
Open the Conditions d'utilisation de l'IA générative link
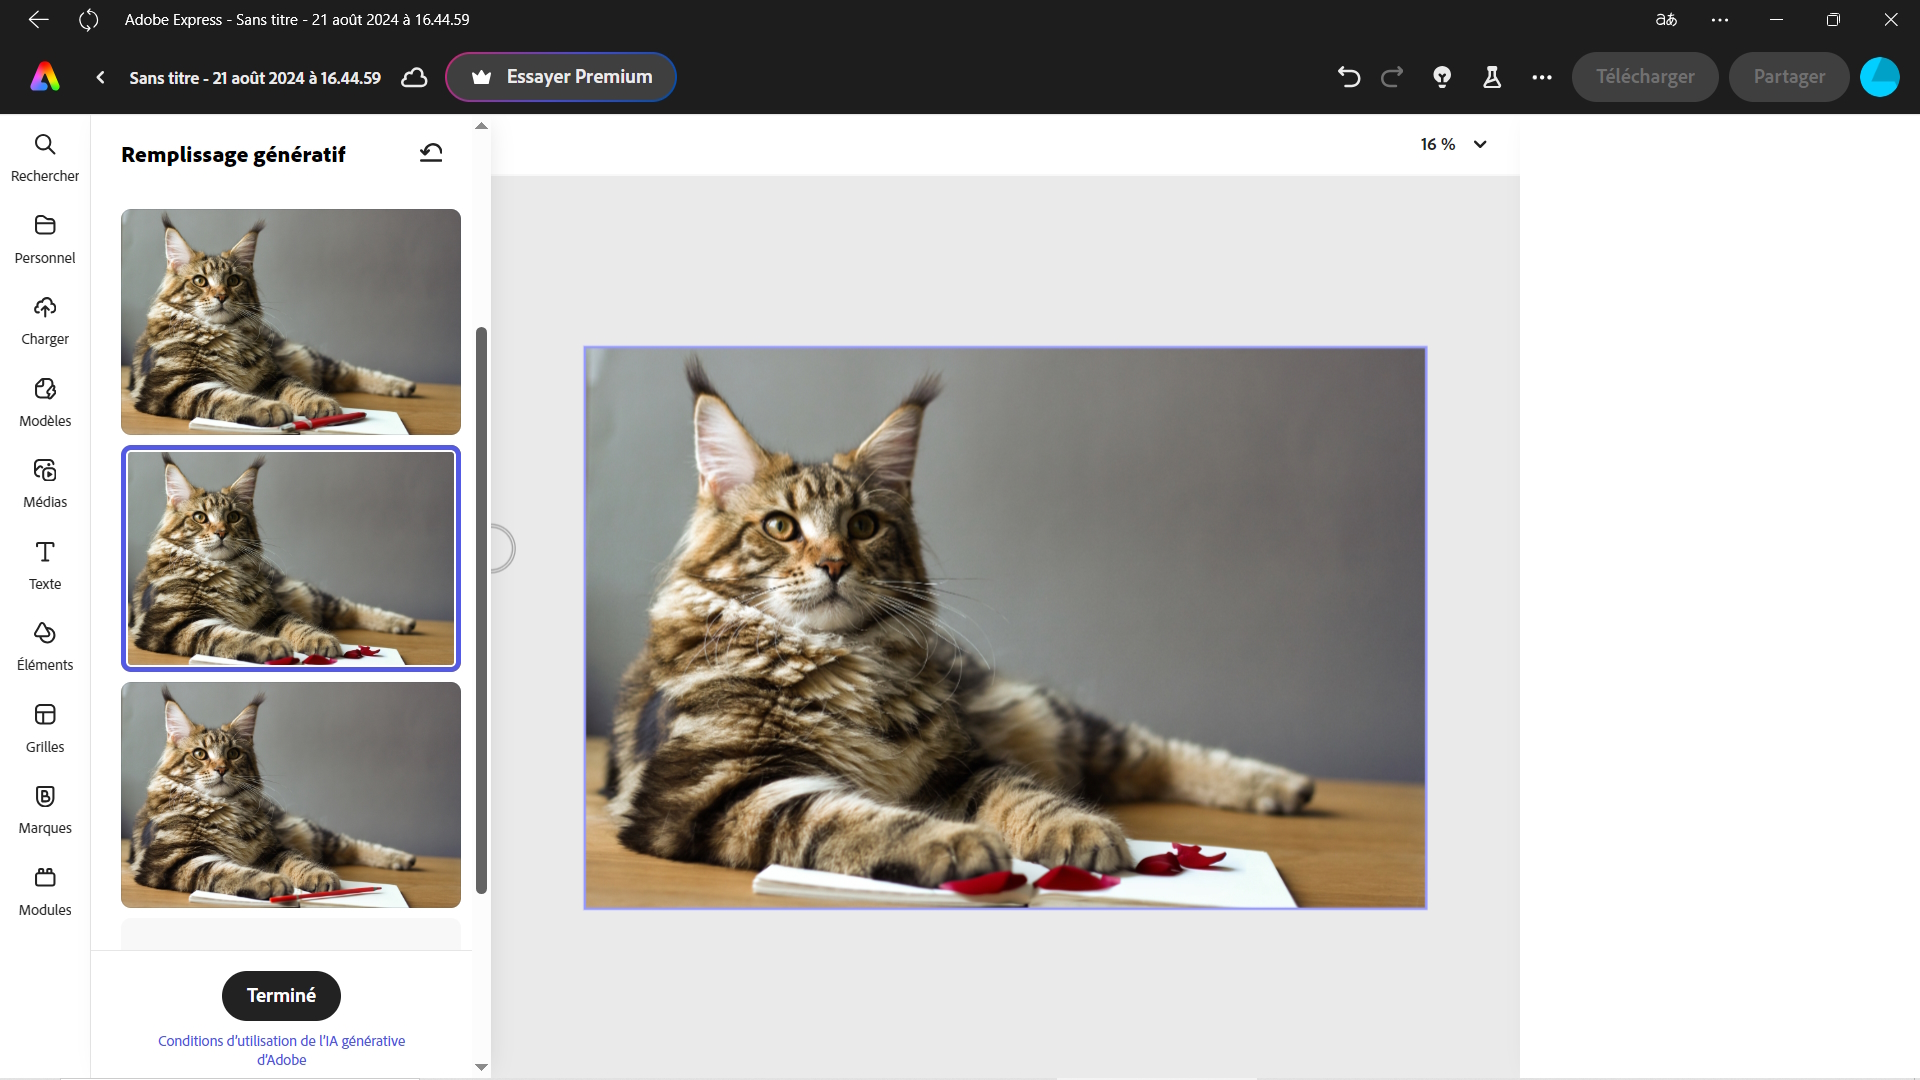point(282,1050)
